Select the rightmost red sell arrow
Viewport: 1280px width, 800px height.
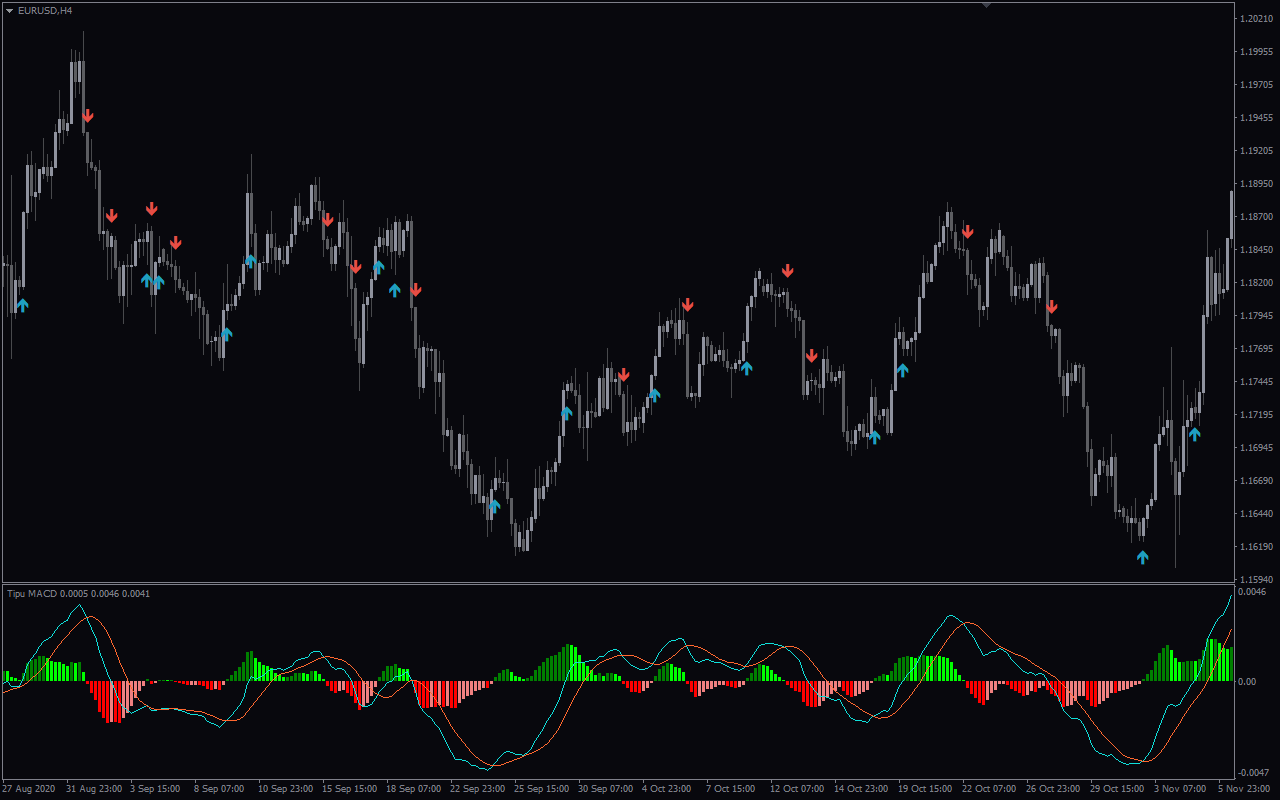1051,307
